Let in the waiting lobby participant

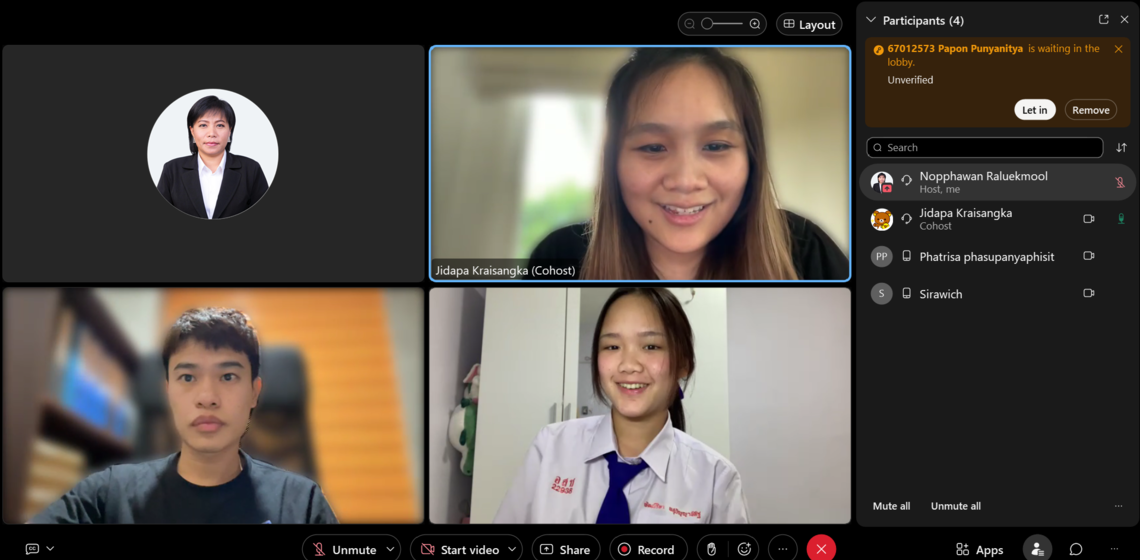(x=1034, y=110)
